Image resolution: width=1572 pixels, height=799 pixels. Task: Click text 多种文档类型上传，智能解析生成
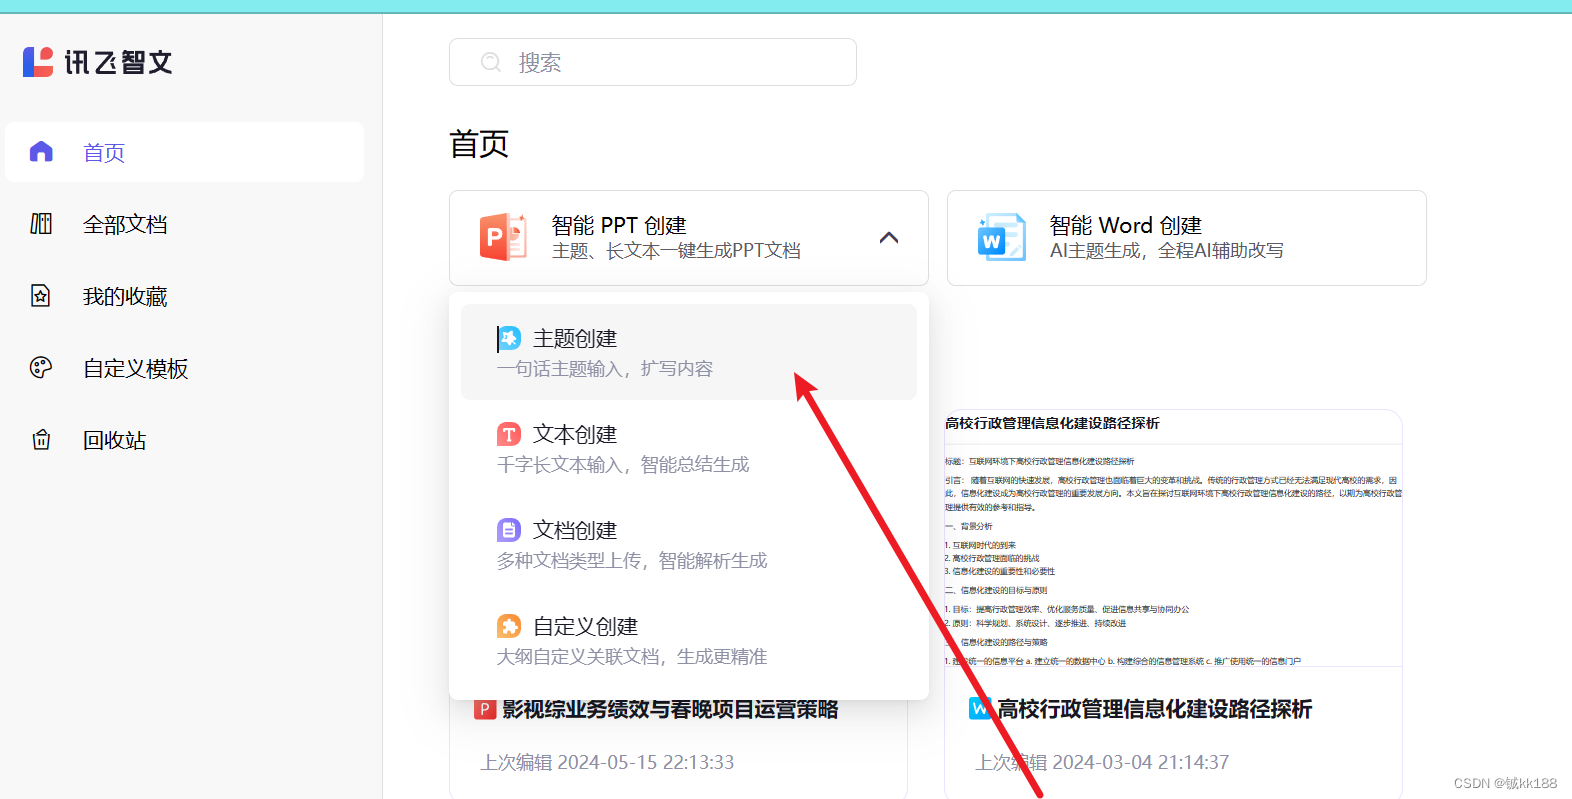(x=632, y=561)
